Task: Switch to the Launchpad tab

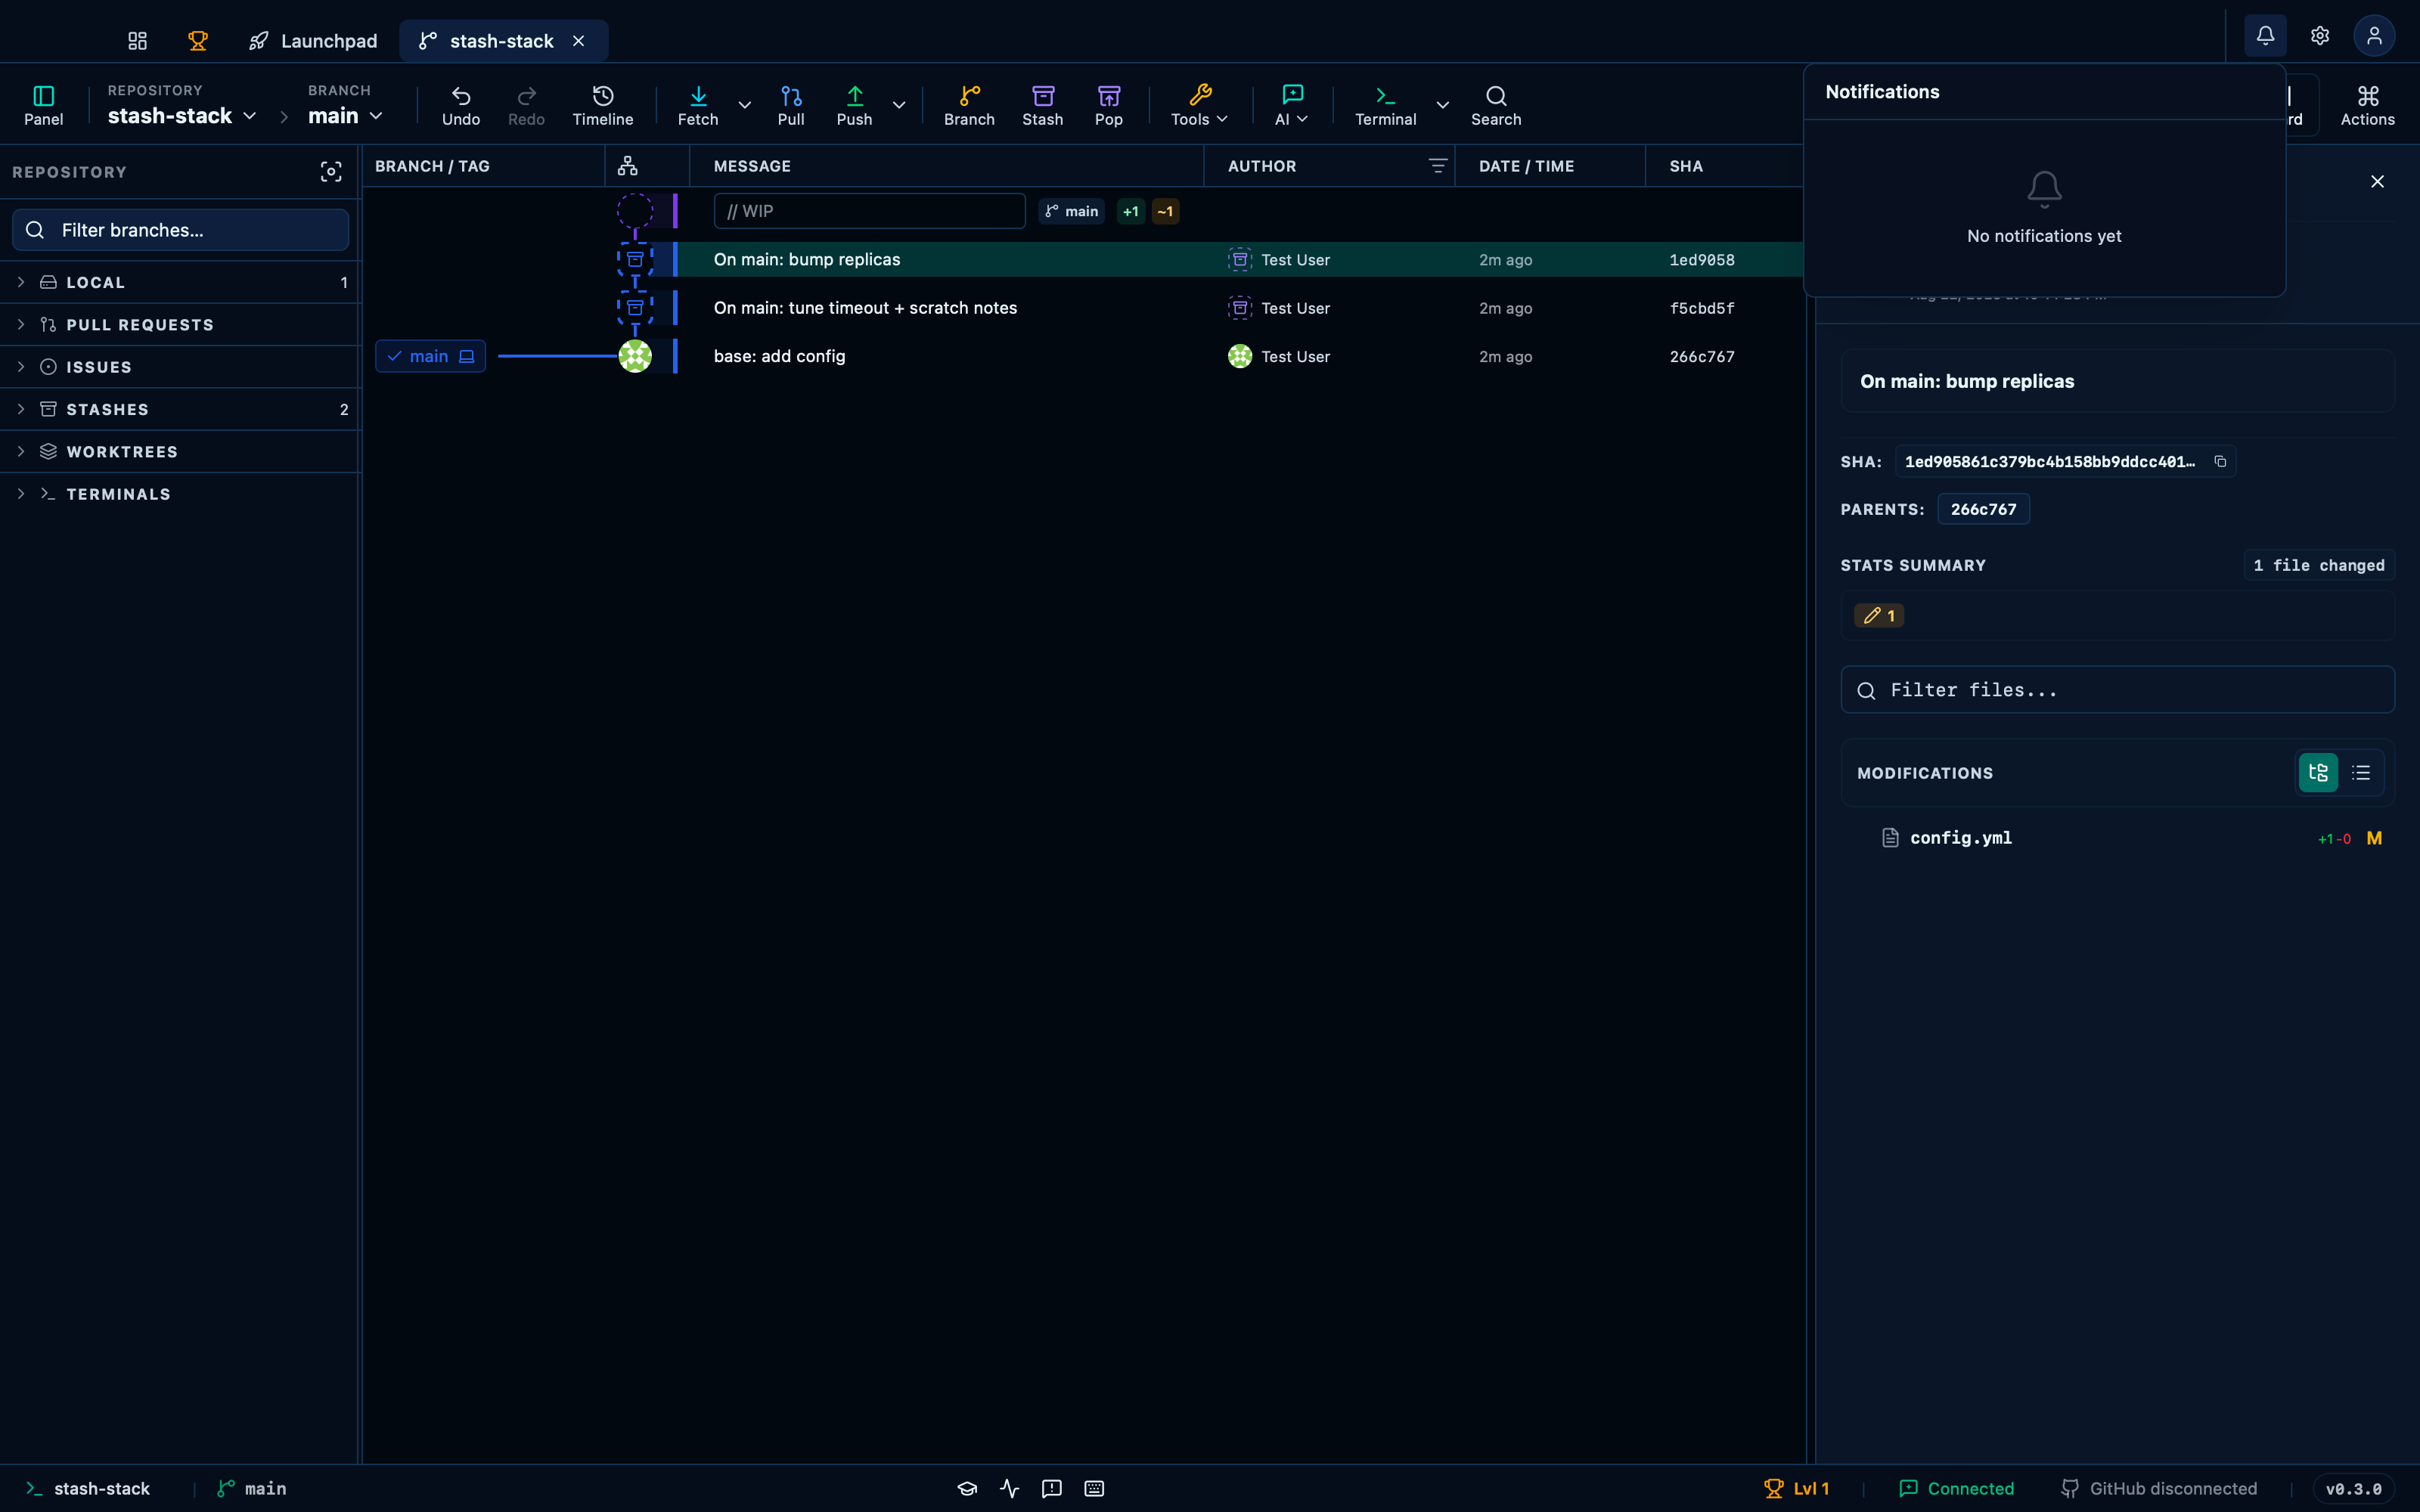Action: pyautogui.click(x=313, y=40)
